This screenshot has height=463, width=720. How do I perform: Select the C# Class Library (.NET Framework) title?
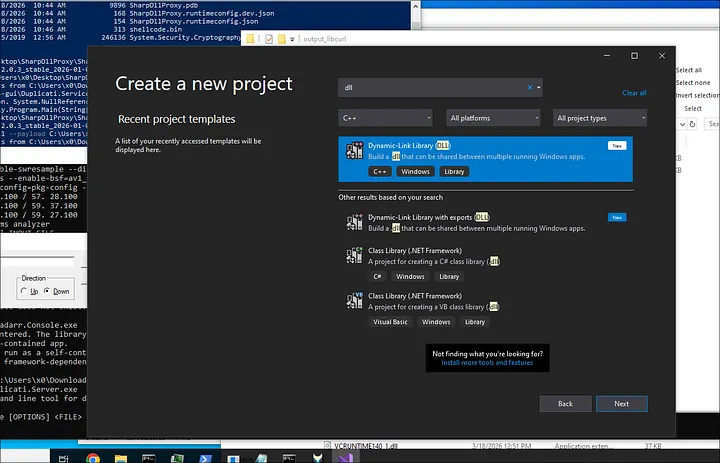point(415,251)
